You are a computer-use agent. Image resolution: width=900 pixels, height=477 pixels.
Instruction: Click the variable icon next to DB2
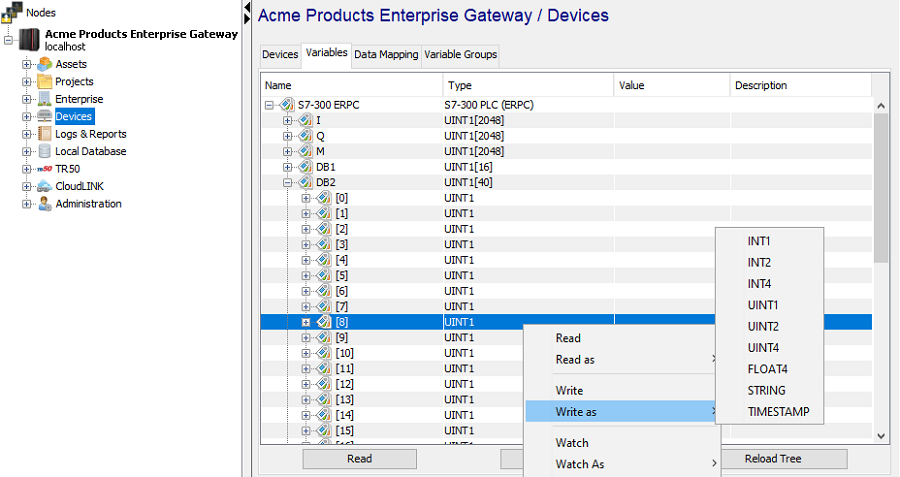pyautogui.click(x=305, y=183)
